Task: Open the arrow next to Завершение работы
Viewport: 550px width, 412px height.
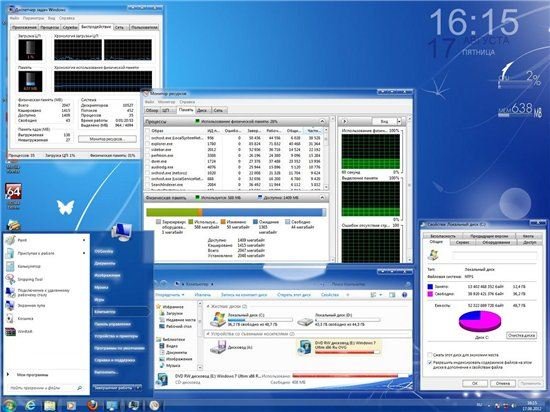Action: [139, 388]
